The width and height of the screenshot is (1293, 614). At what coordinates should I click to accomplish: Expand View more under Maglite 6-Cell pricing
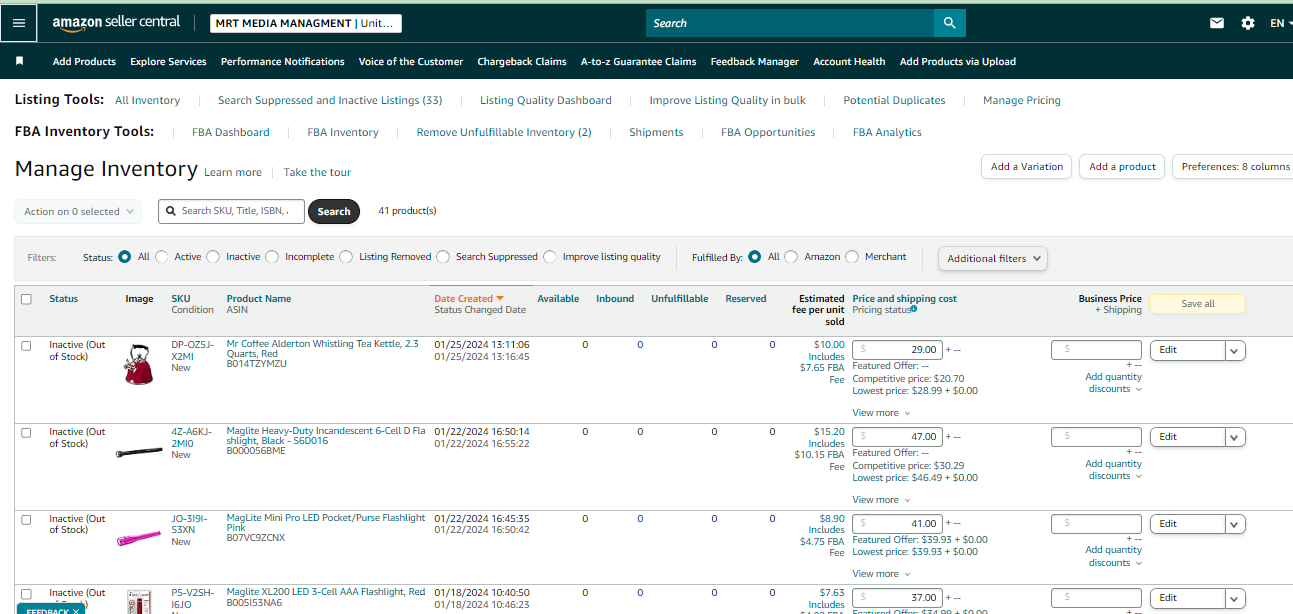click(x=881, y=500)
